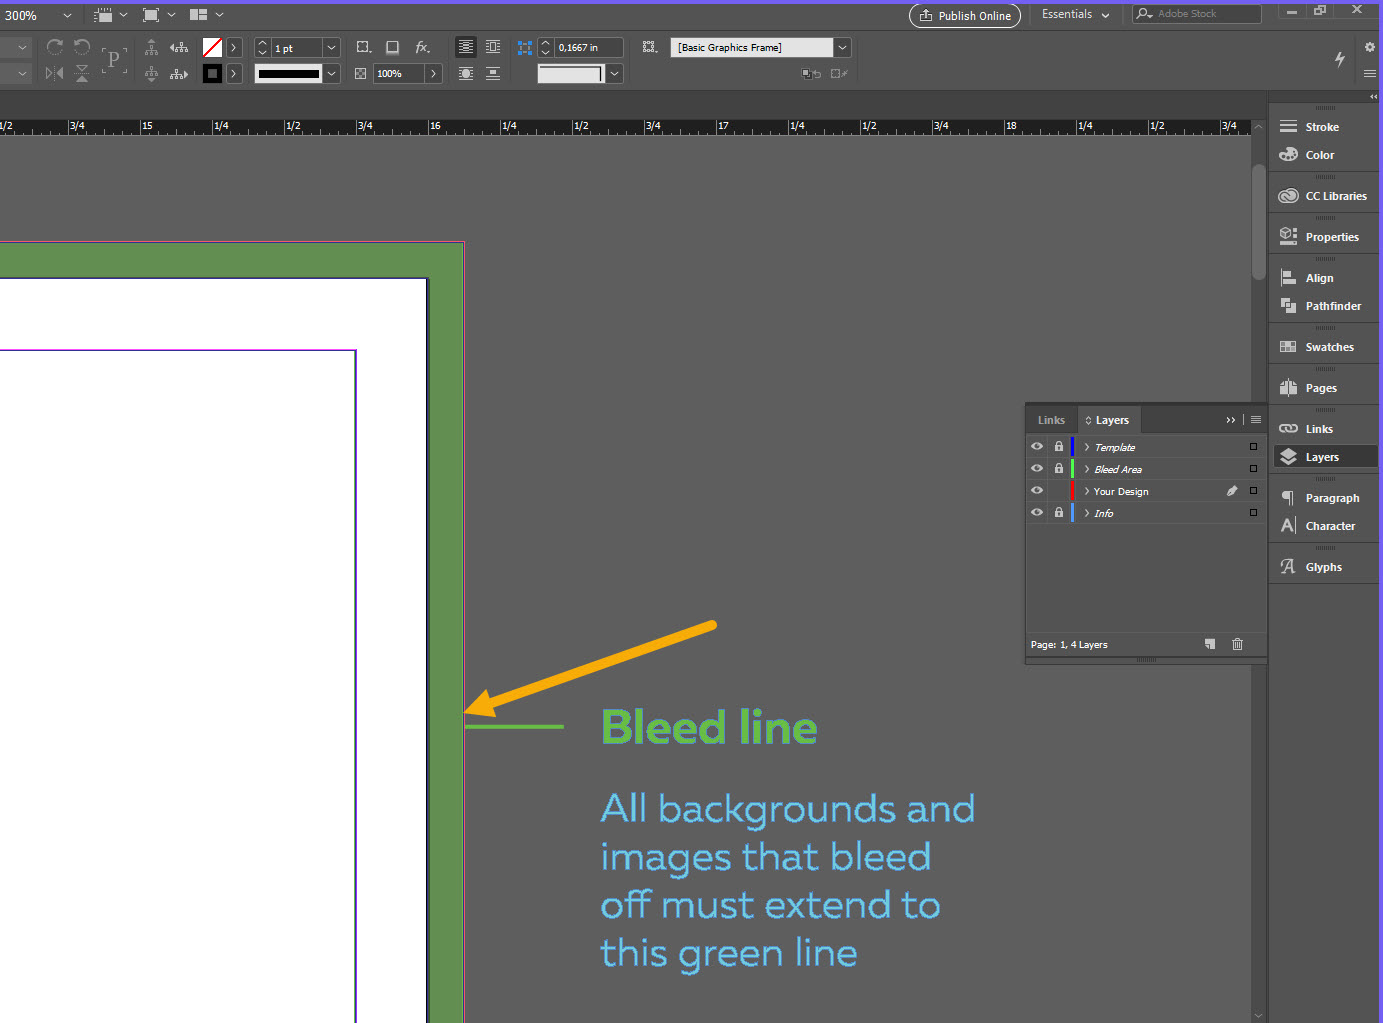Toggle lock on Your Design layer
This screenshot has width=1383, height=1023.
1059,491
